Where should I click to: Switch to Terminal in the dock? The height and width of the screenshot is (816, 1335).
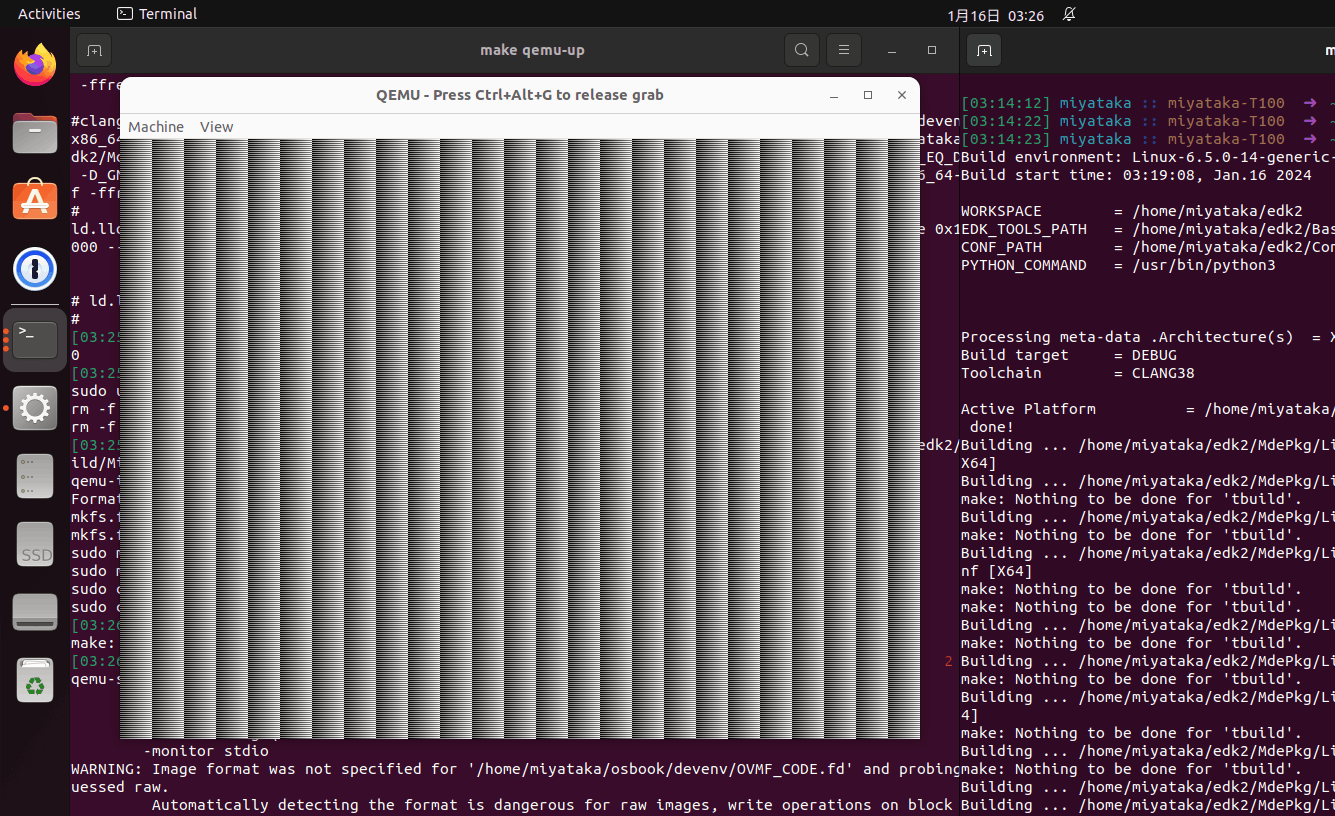35,340
